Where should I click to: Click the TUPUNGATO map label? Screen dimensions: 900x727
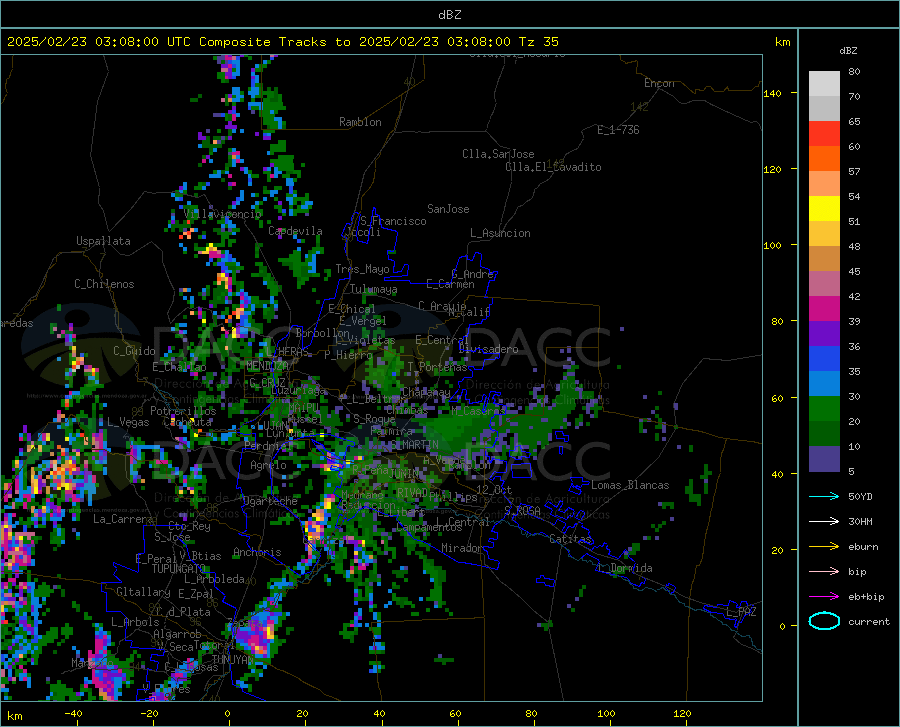tap(179, 569)
